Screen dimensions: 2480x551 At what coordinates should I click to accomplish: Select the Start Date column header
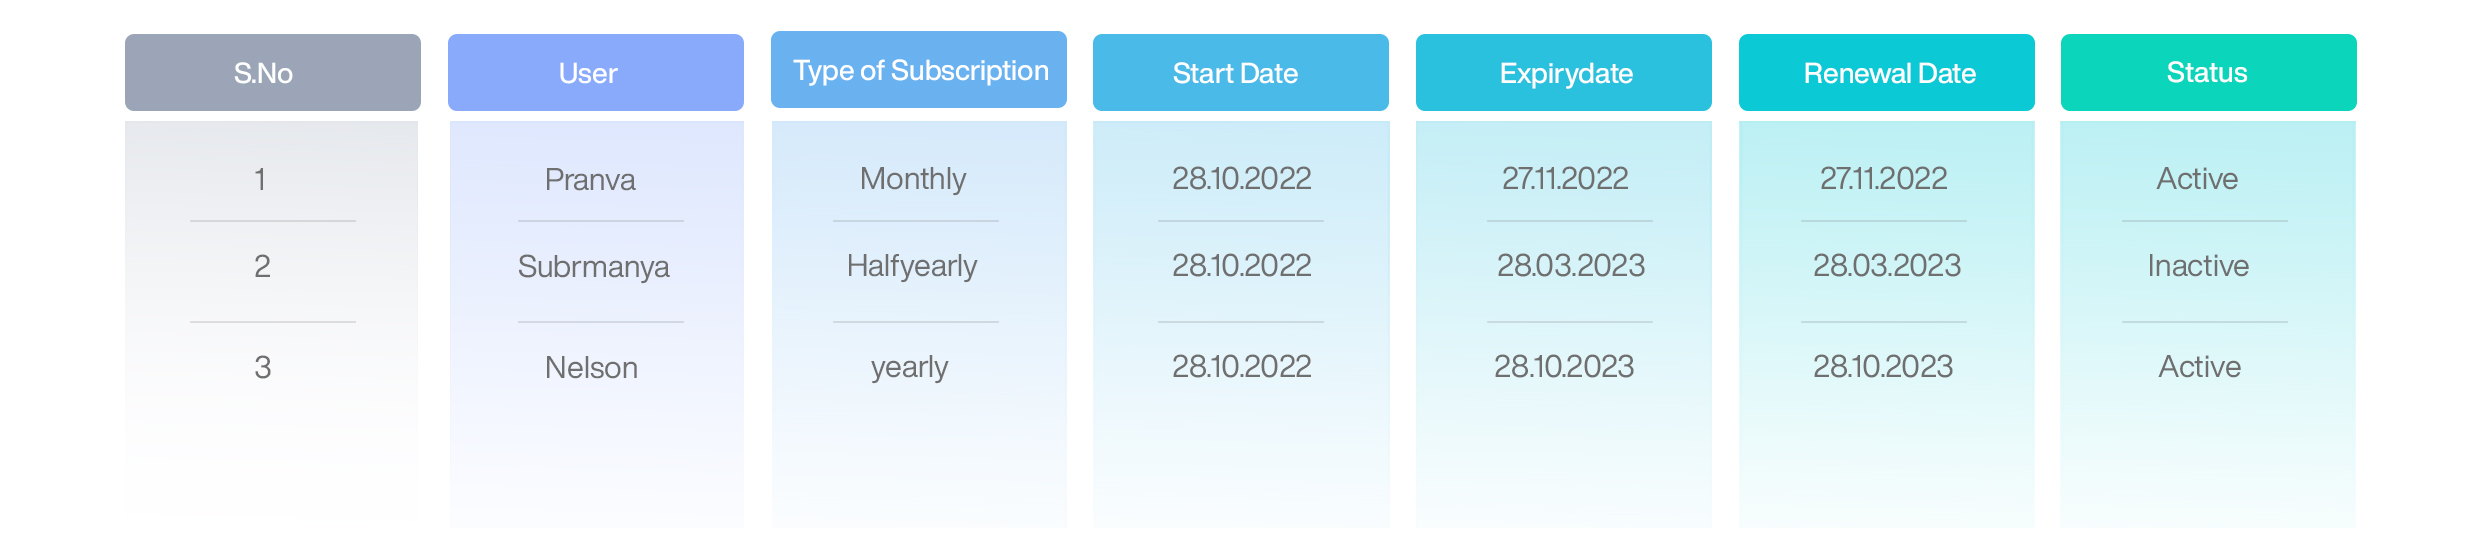(1241, 73)
